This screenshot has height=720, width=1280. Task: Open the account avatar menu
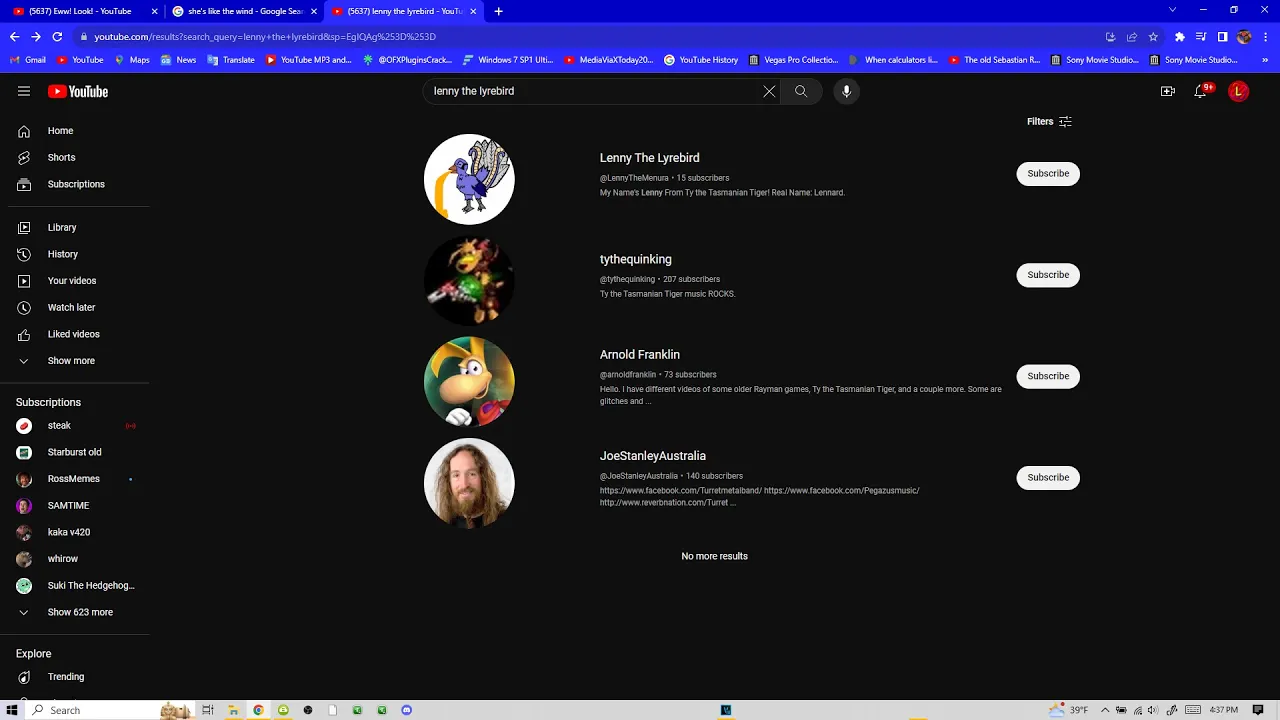tap(1238, 91)
